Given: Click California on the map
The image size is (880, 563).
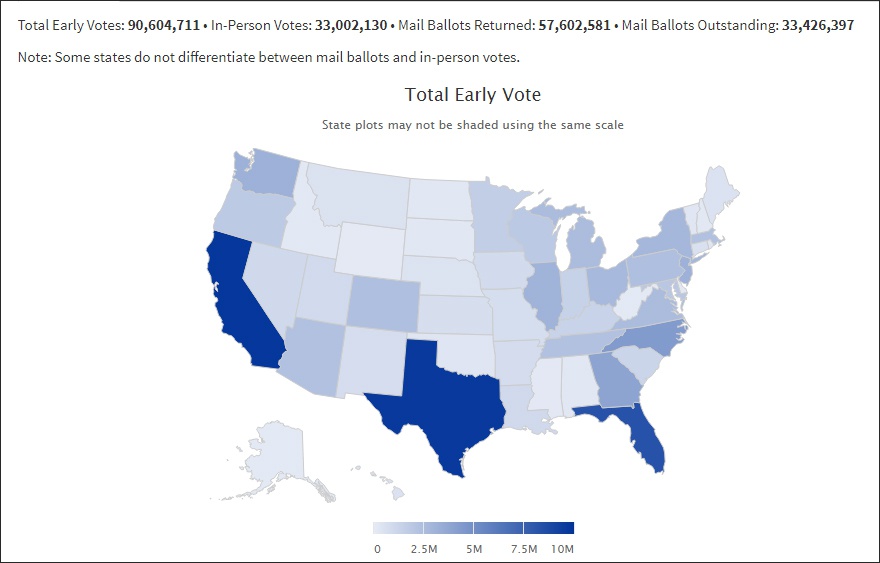Looking at the screenshot, I should (x=239, y=303).
